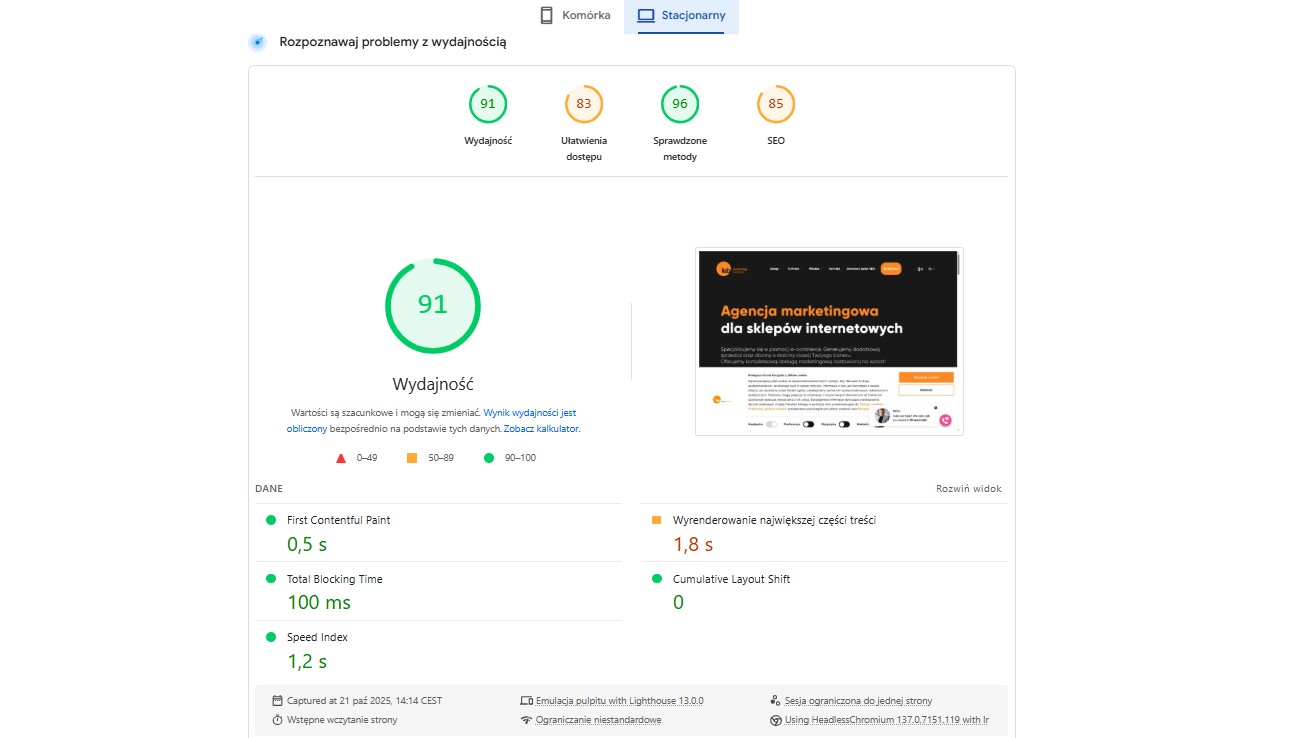Click the red triangle 0–49 legend marker
Viewport: 1316px width, 738px height.
[341, 458]
